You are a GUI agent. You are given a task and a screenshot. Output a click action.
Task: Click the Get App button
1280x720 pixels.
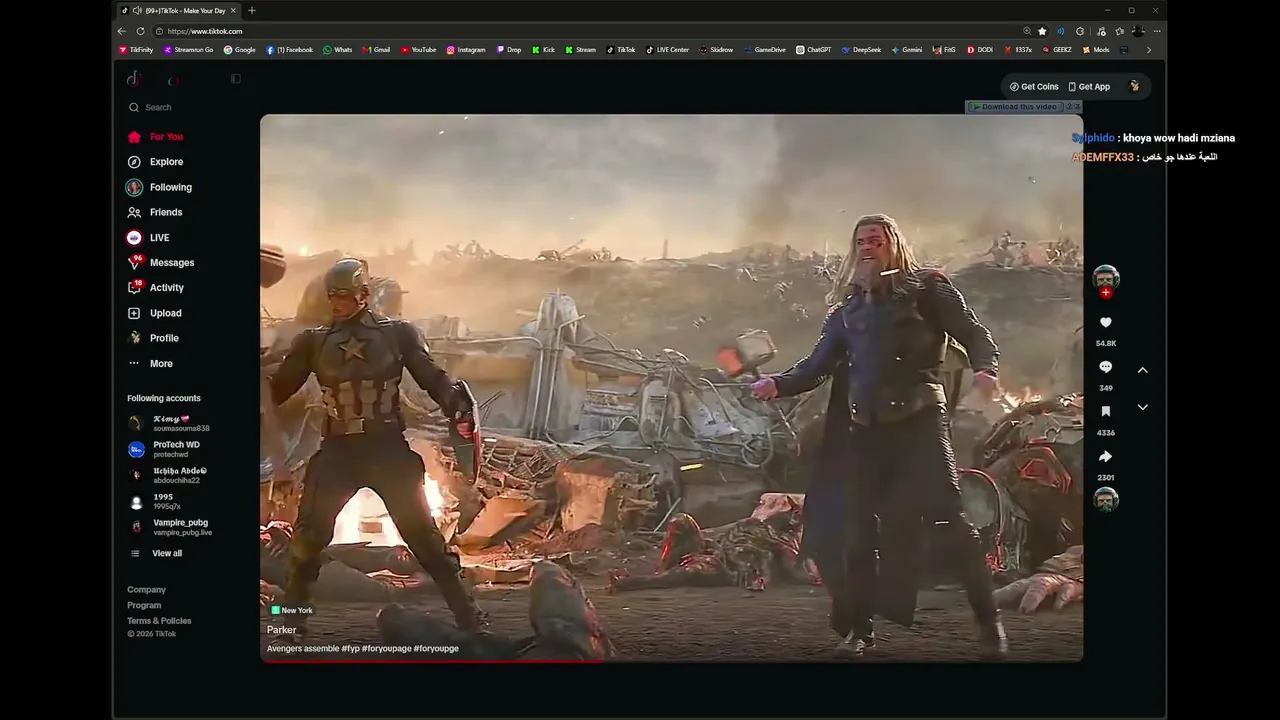pyautogui.click(x=1089, y=87)
